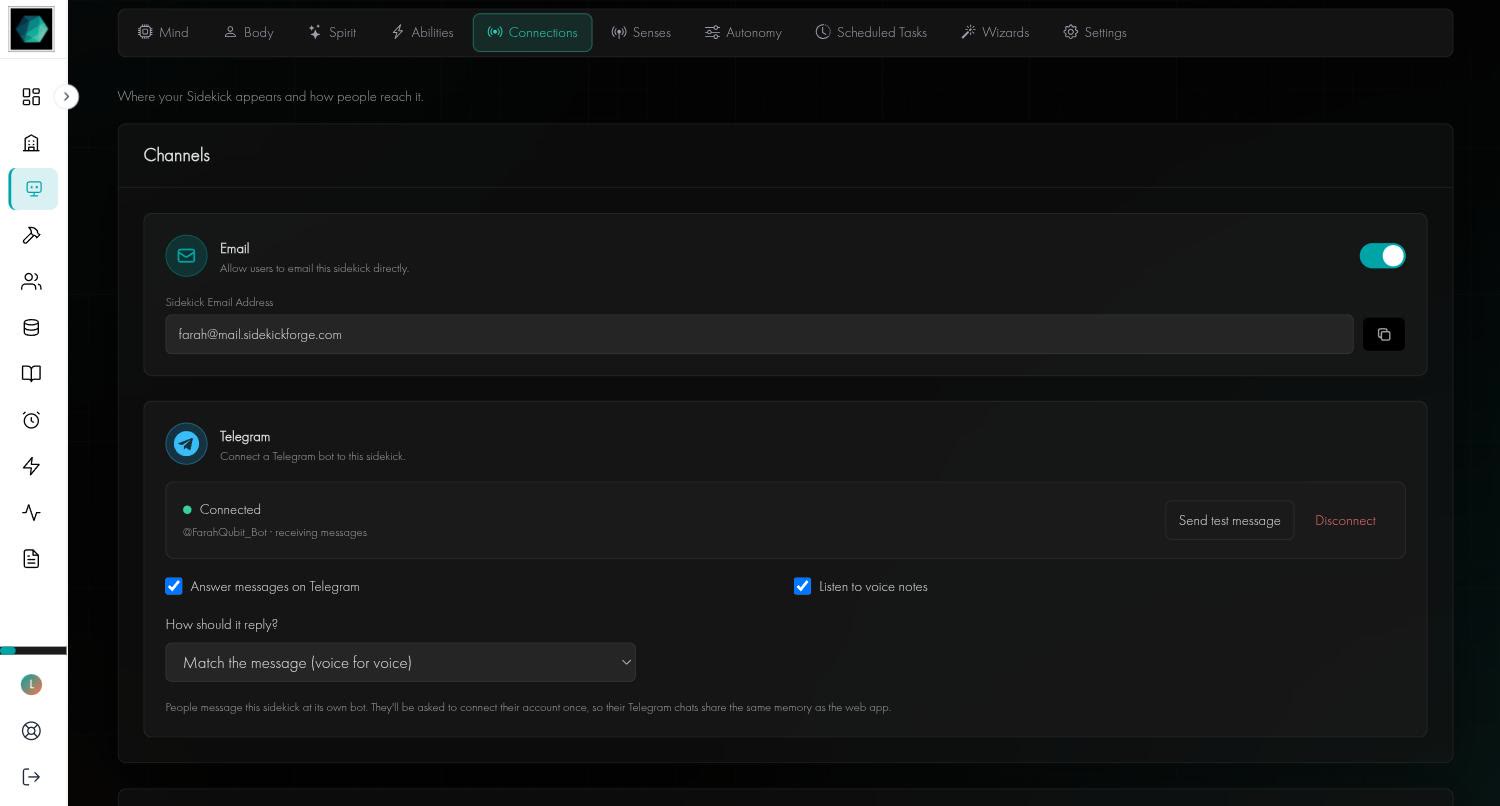Viewport: 1500px width, 806px height.
Task: Open the lifebuoy help icon in sidebar
Action: click(x=31, y=731)
